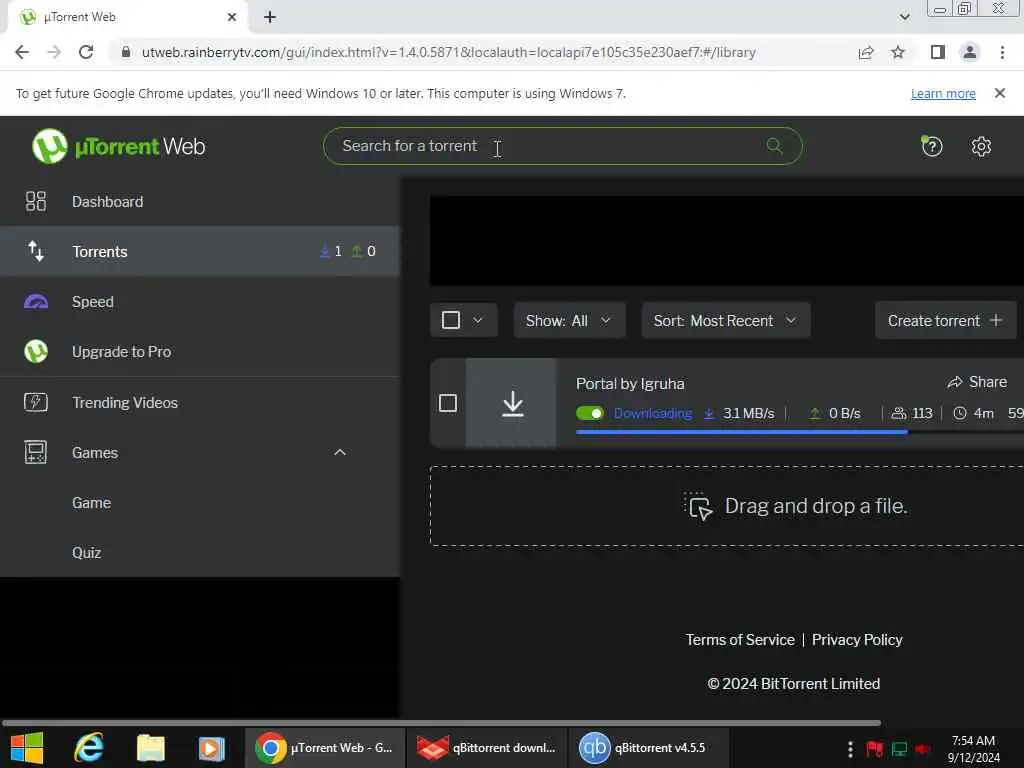The image size is (1024, 768).
Task: Dismiss the Chrome update notification bar
Action: (999, 93)
